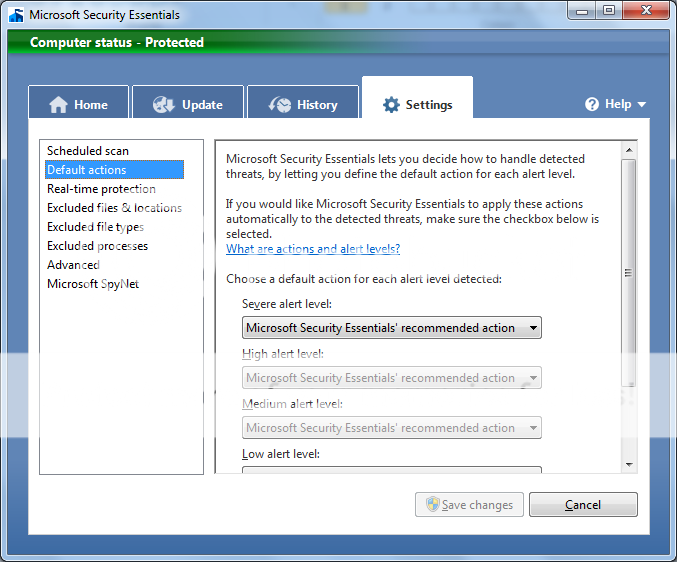
Task: Close the Security Essentials window
Action: (x=646, y=11)
